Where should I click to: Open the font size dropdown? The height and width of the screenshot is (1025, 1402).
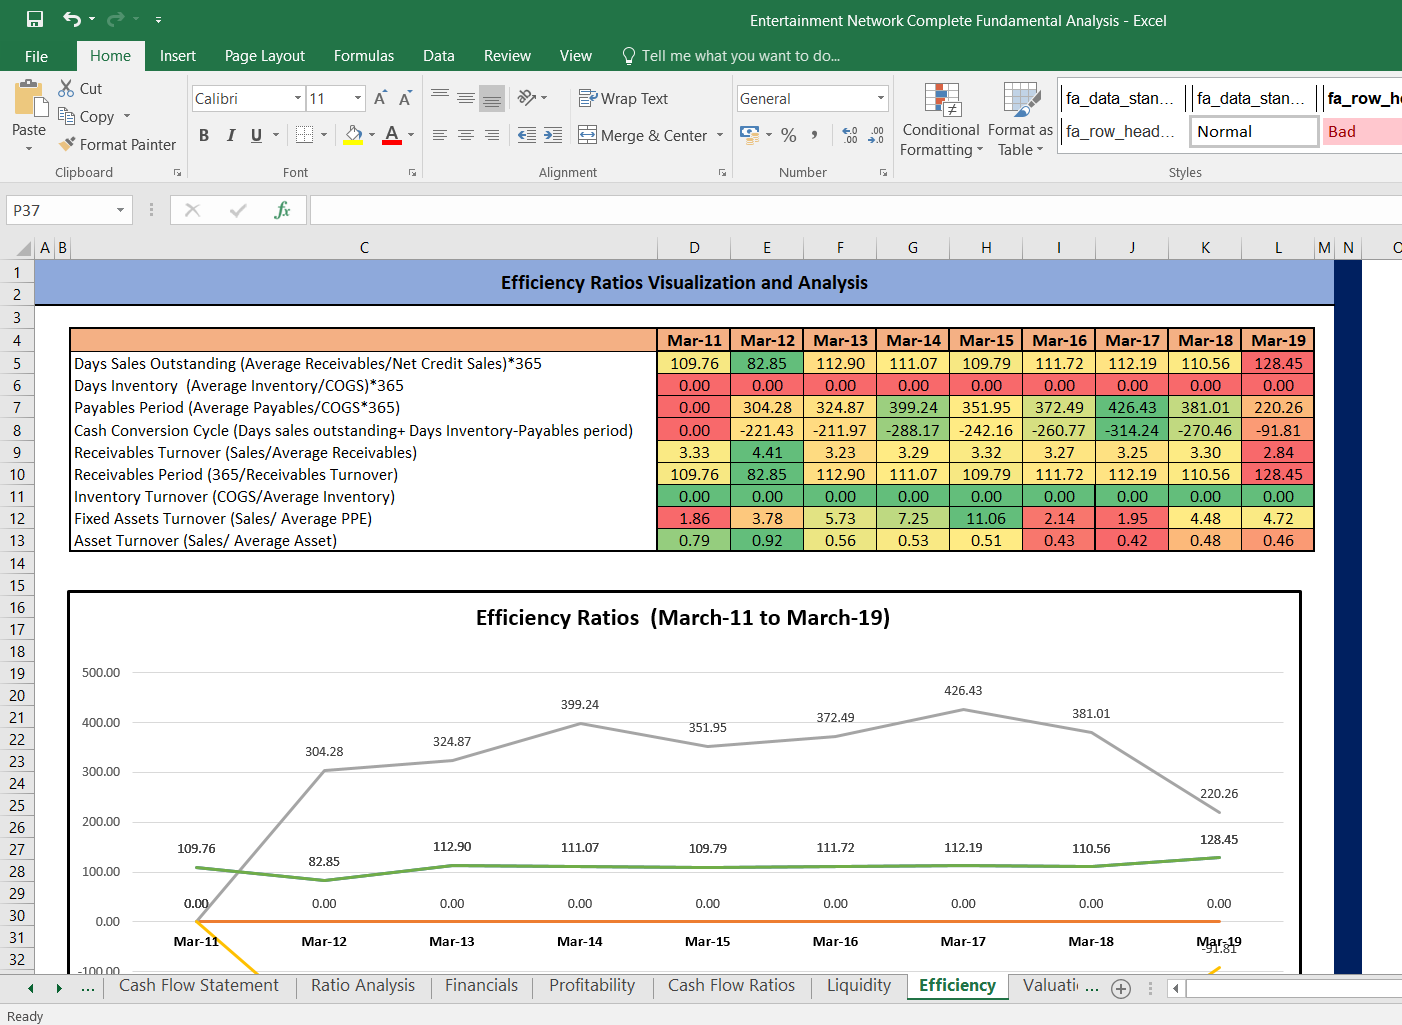pos(358,98)
